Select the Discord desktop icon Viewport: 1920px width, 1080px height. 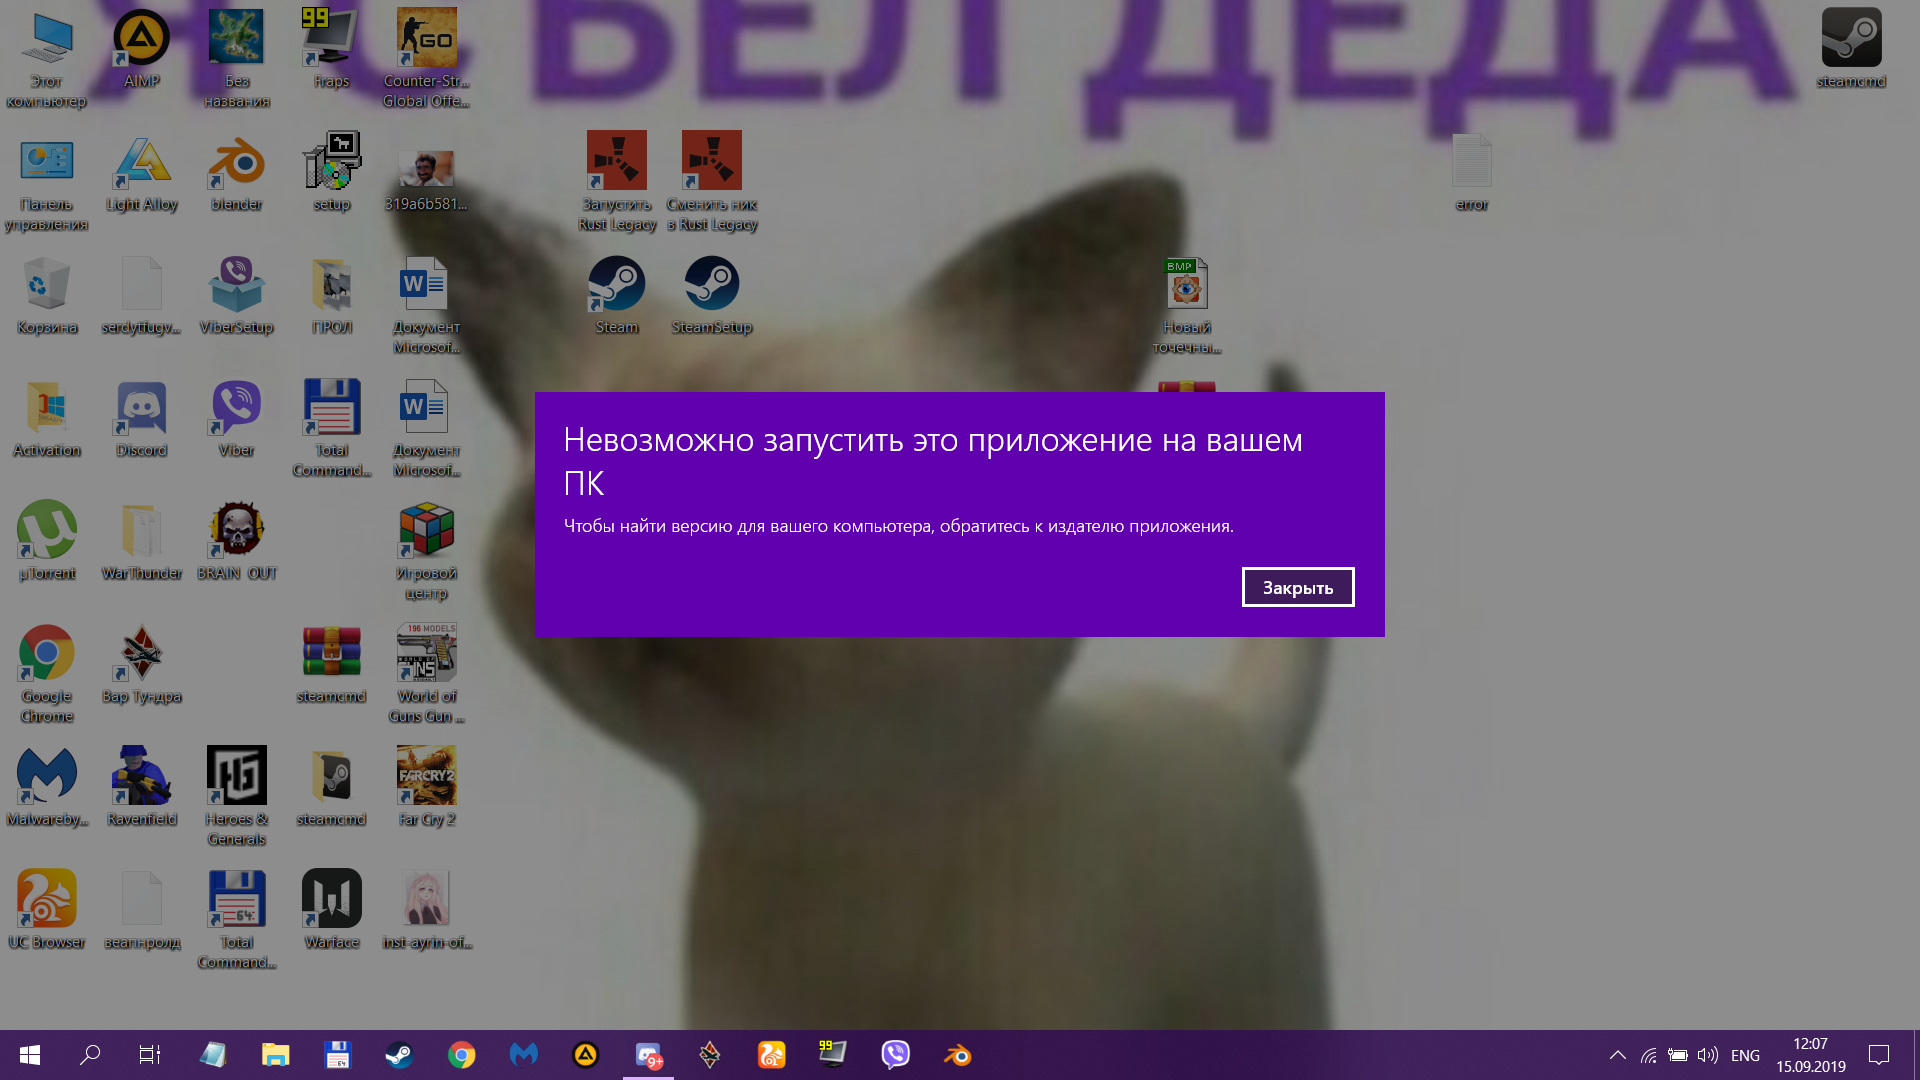point(141,411)
